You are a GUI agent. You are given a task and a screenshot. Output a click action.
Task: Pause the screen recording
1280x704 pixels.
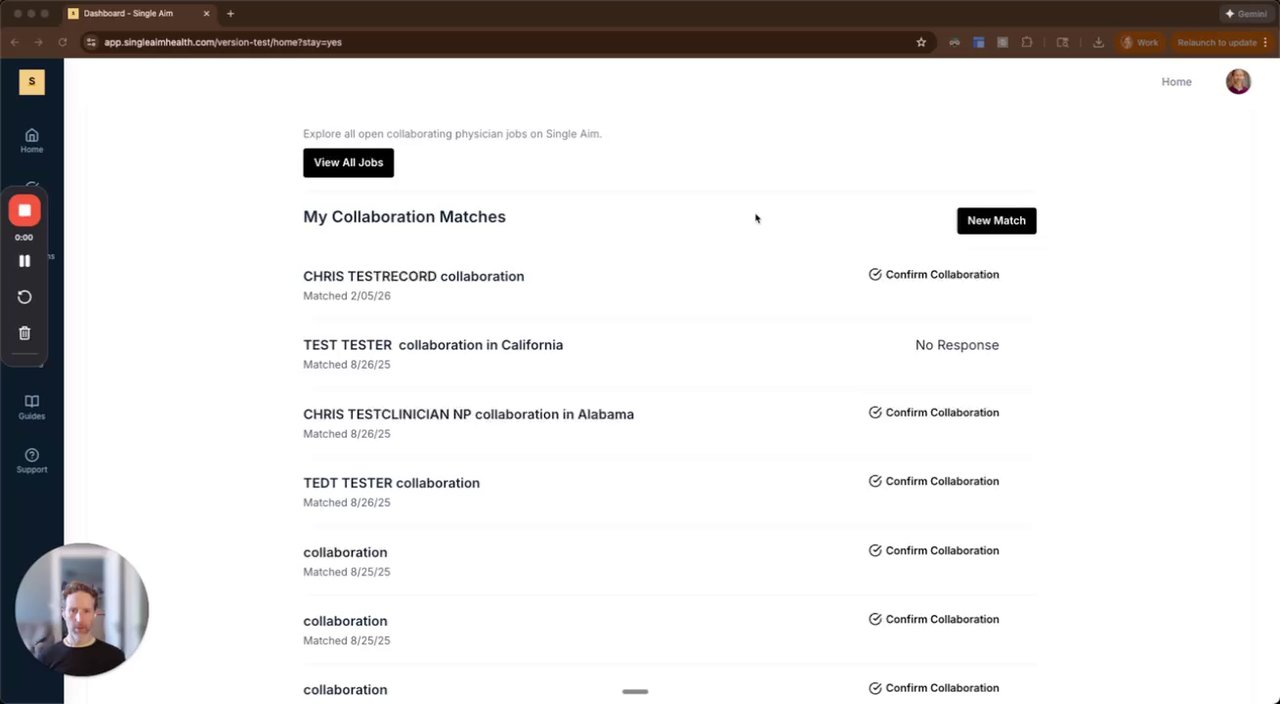[x=25, y=261]
